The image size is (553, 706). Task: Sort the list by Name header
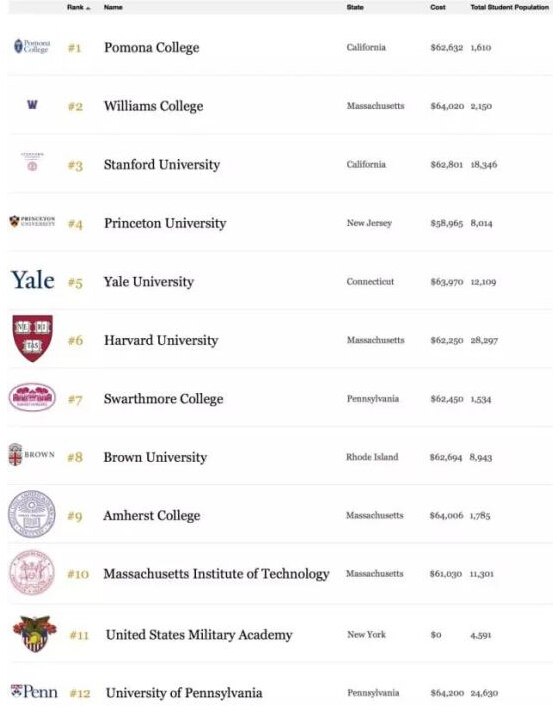(113, 7)
